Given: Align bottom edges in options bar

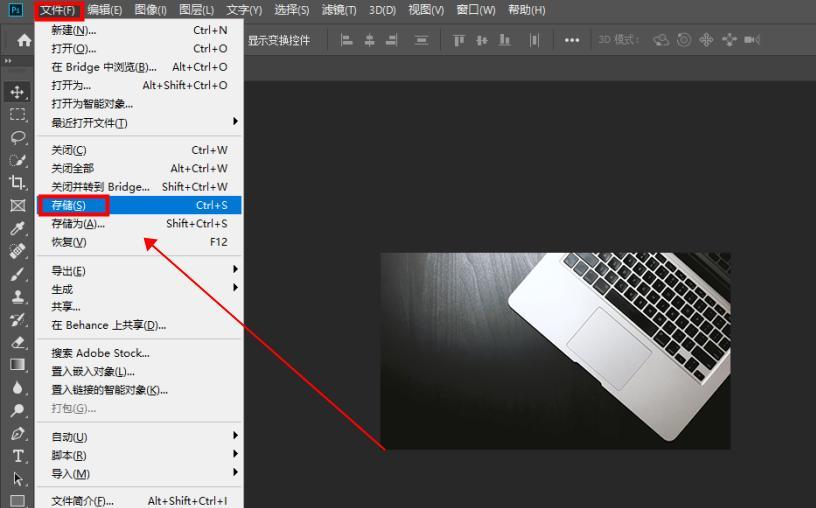Looking at the screenshot, I should (504, 40).
